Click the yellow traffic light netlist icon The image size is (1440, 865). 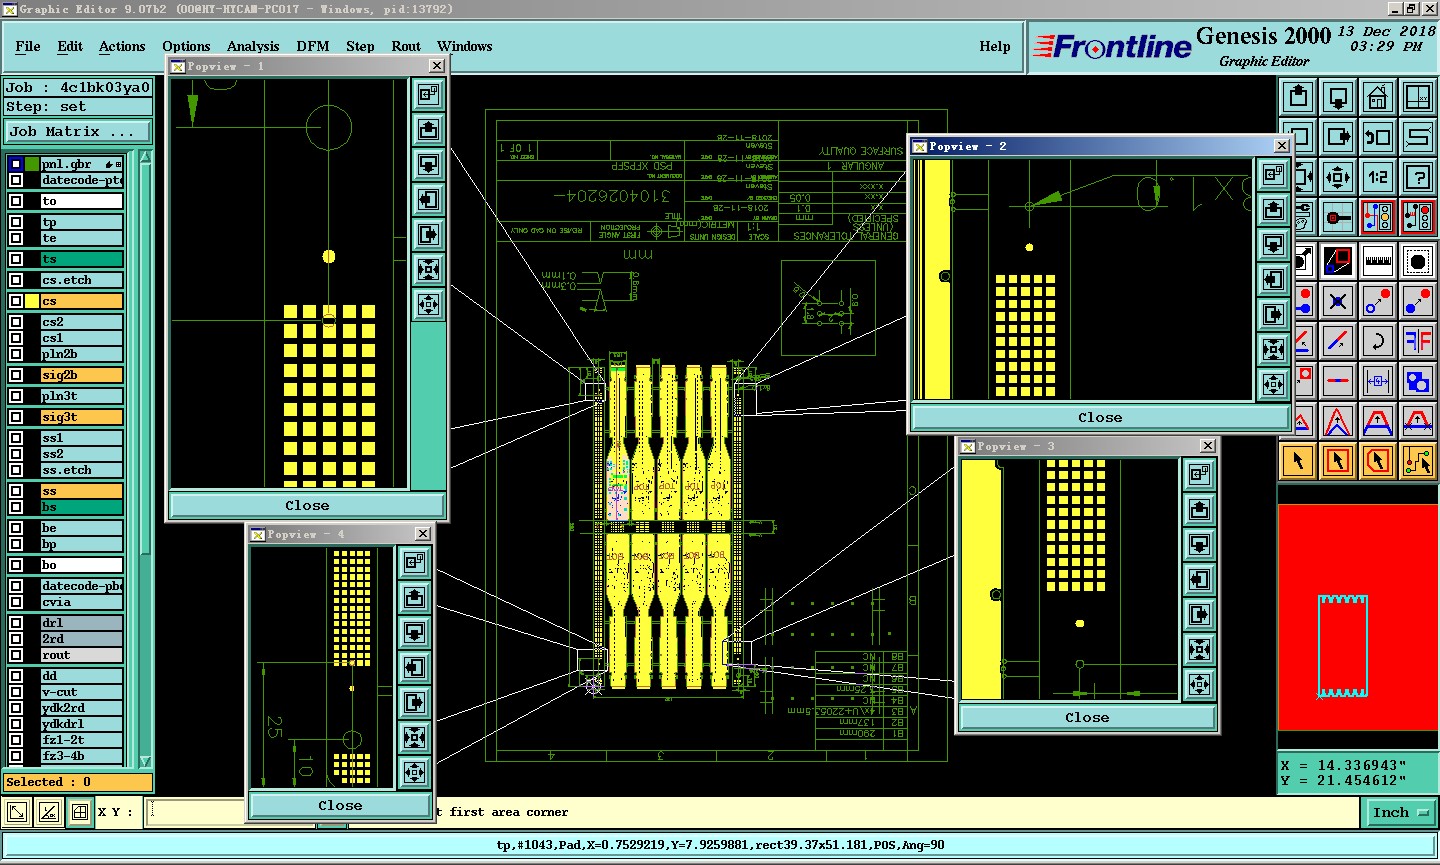pos(1377,217)
